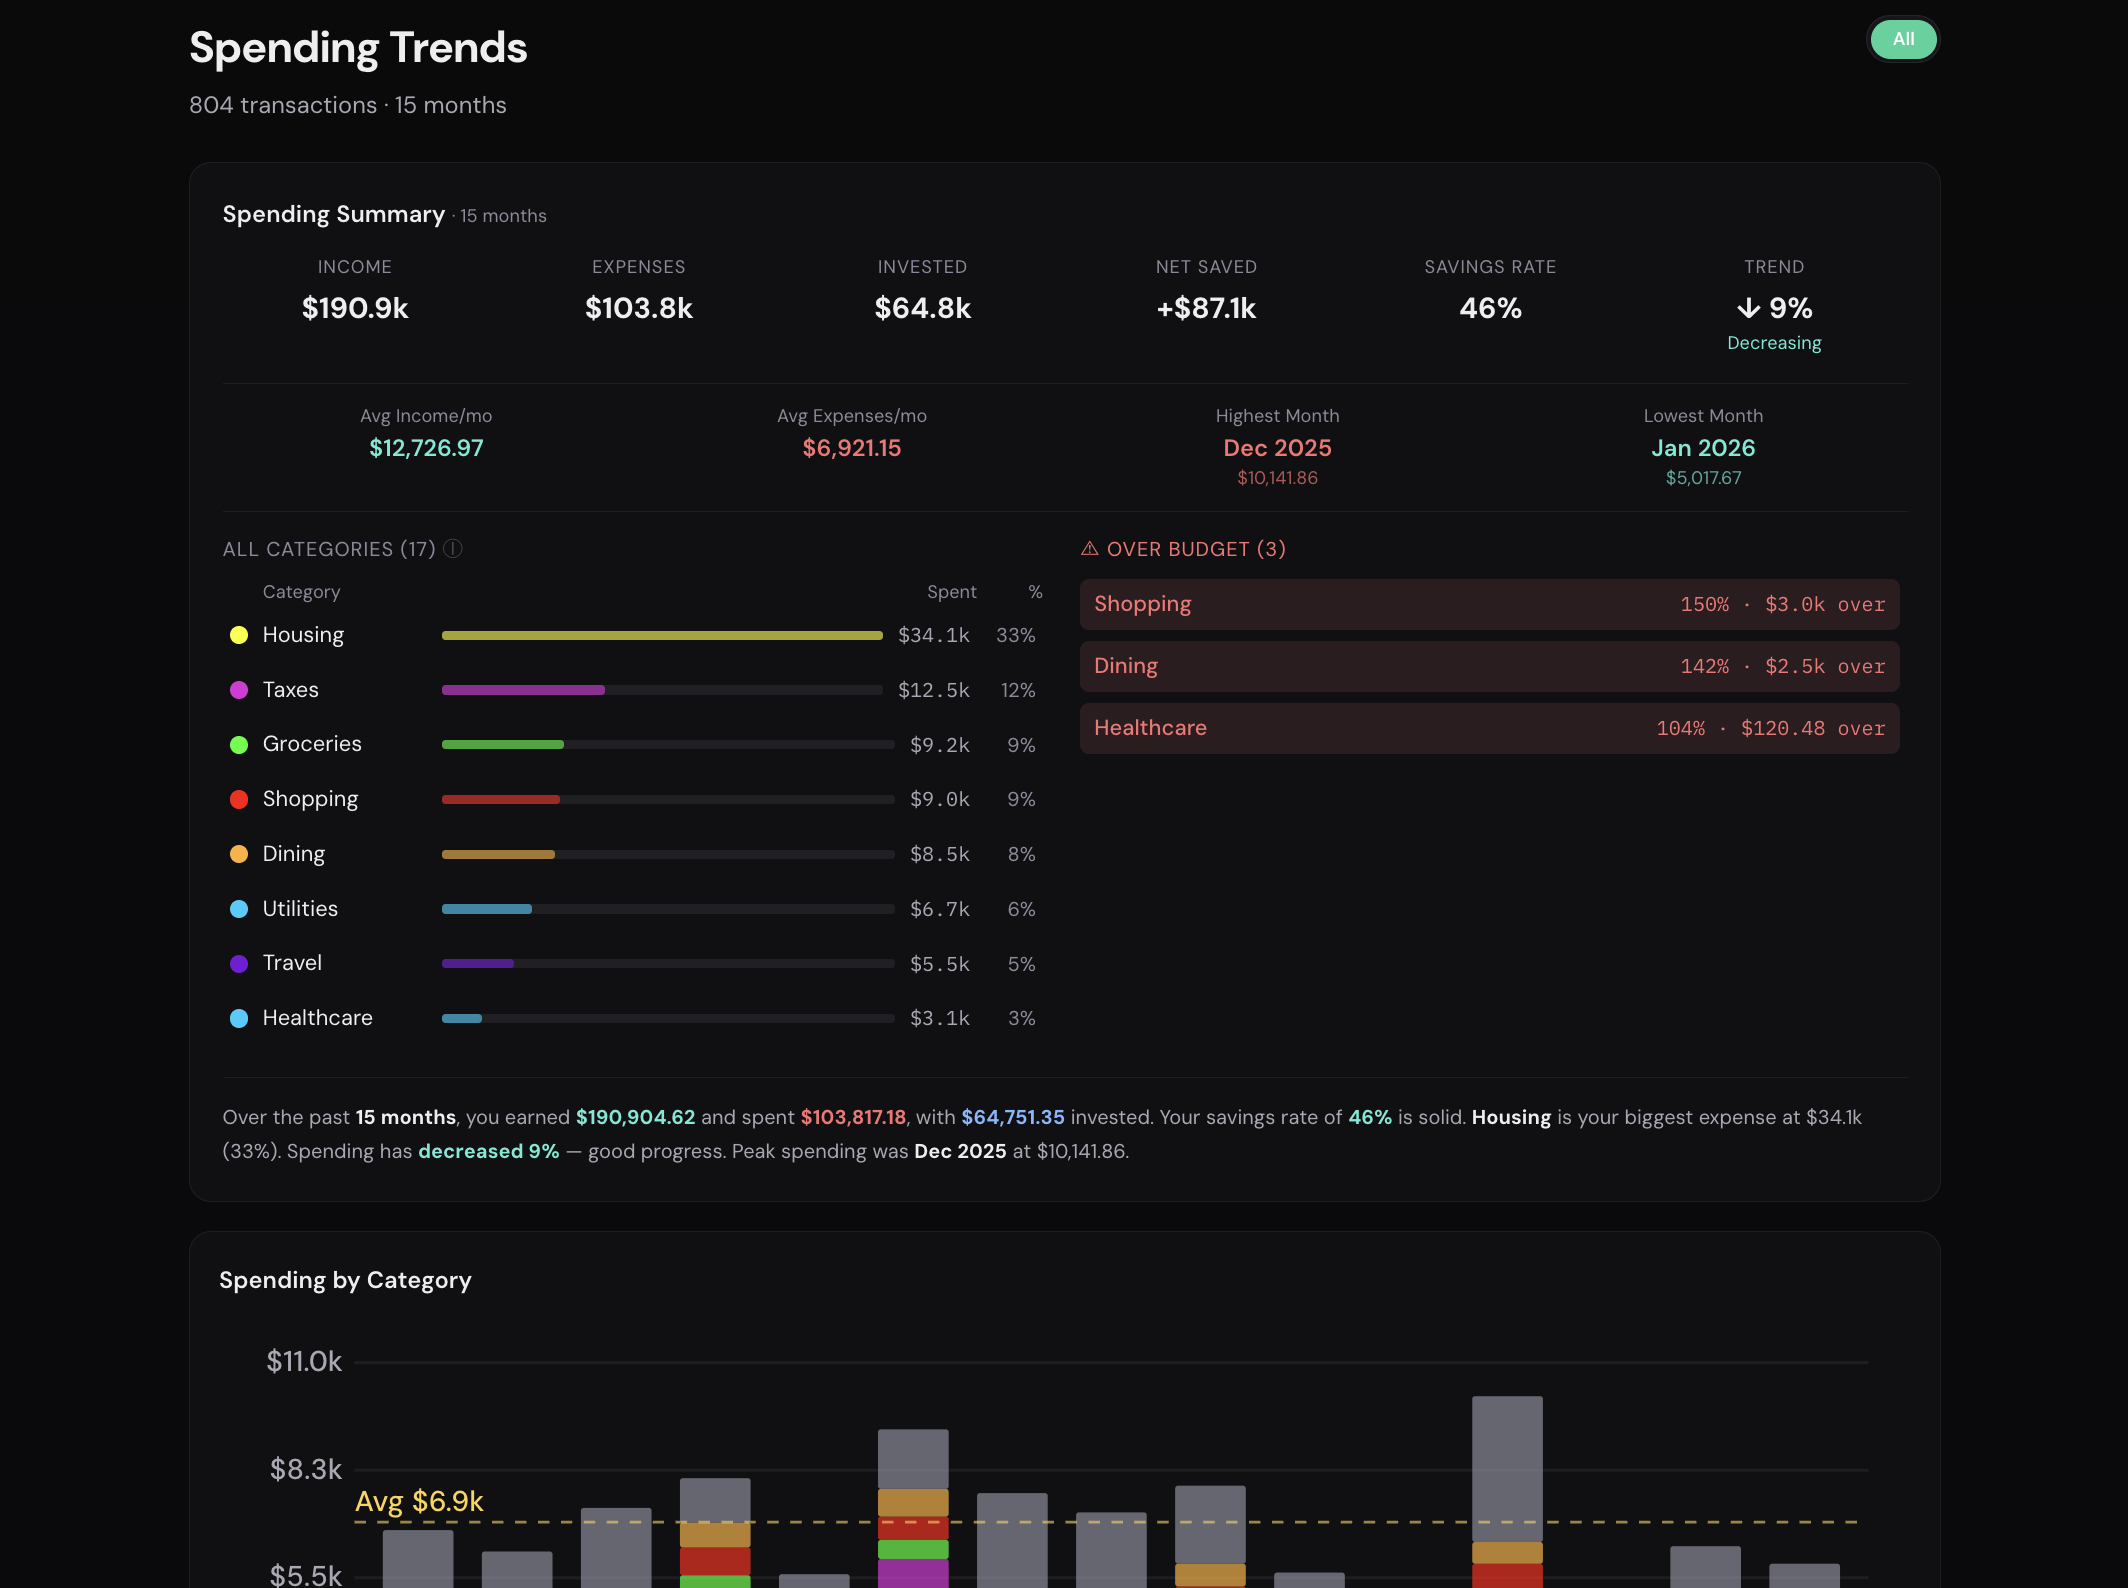
Task: Expand the Spending Summary section
Action: point(334,213)
